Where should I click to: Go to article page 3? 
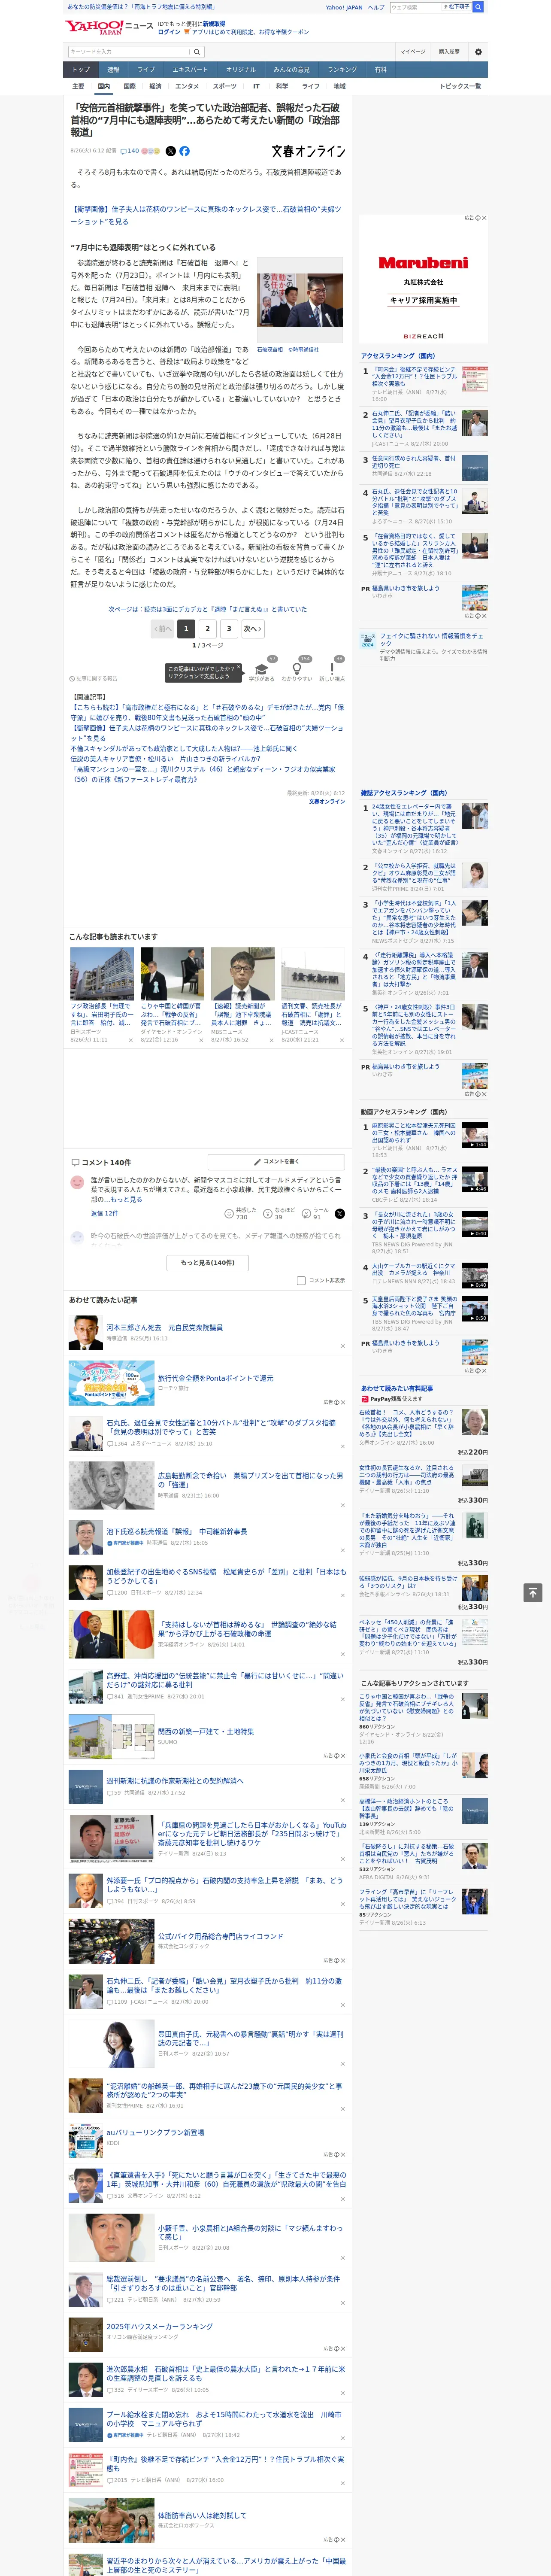(229, 629)
